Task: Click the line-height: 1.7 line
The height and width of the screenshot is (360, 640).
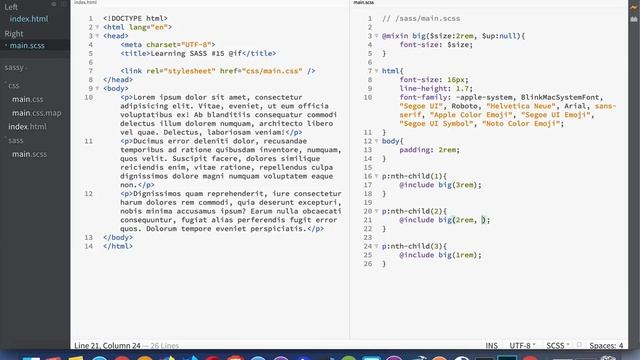Action: click(436, 89)
